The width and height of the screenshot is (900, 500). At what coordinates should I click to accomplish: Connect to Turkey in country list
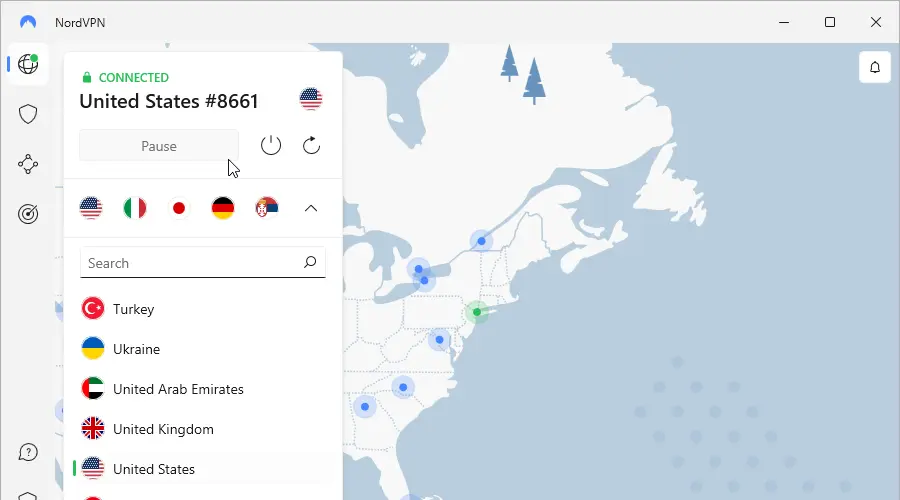pyautogui.click(x=203, y=309)
